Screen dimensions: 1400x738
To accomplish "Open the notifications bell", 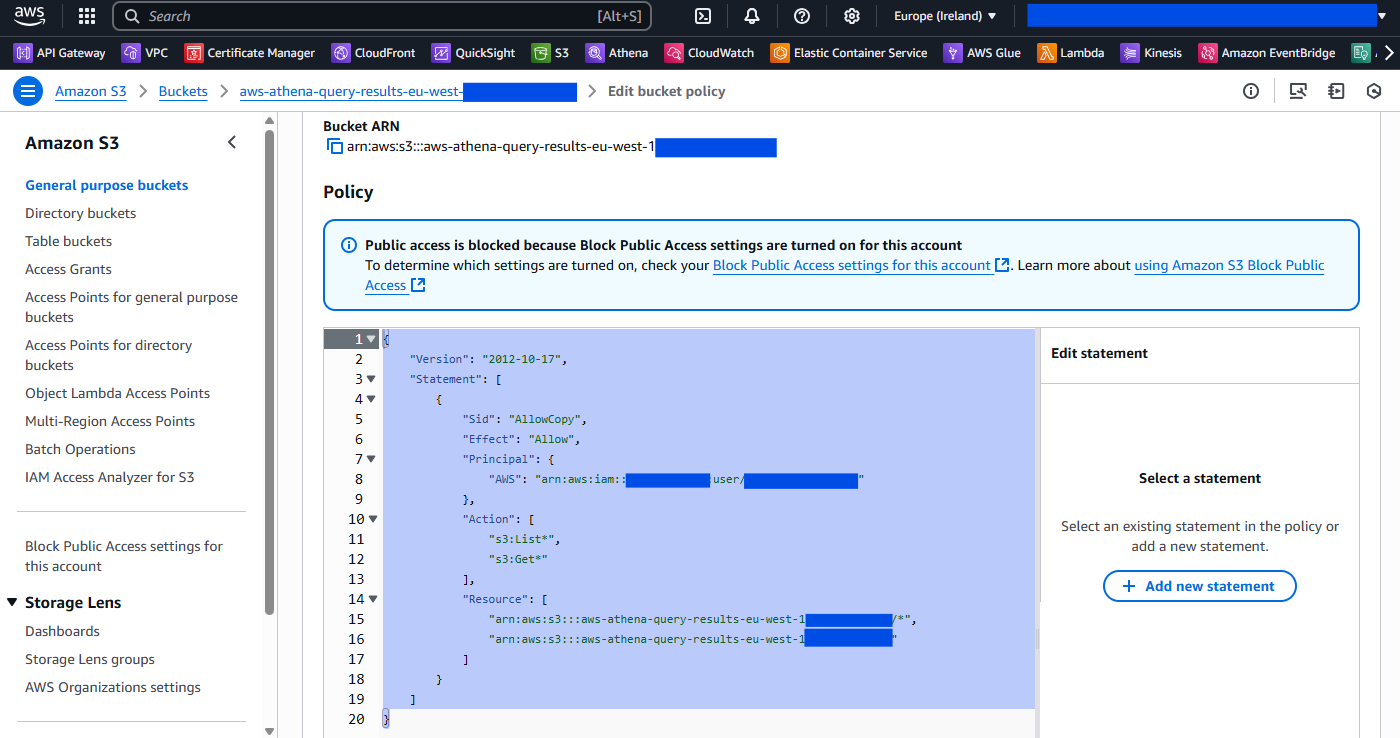I will pyautogui.click(x=752, y=16).
